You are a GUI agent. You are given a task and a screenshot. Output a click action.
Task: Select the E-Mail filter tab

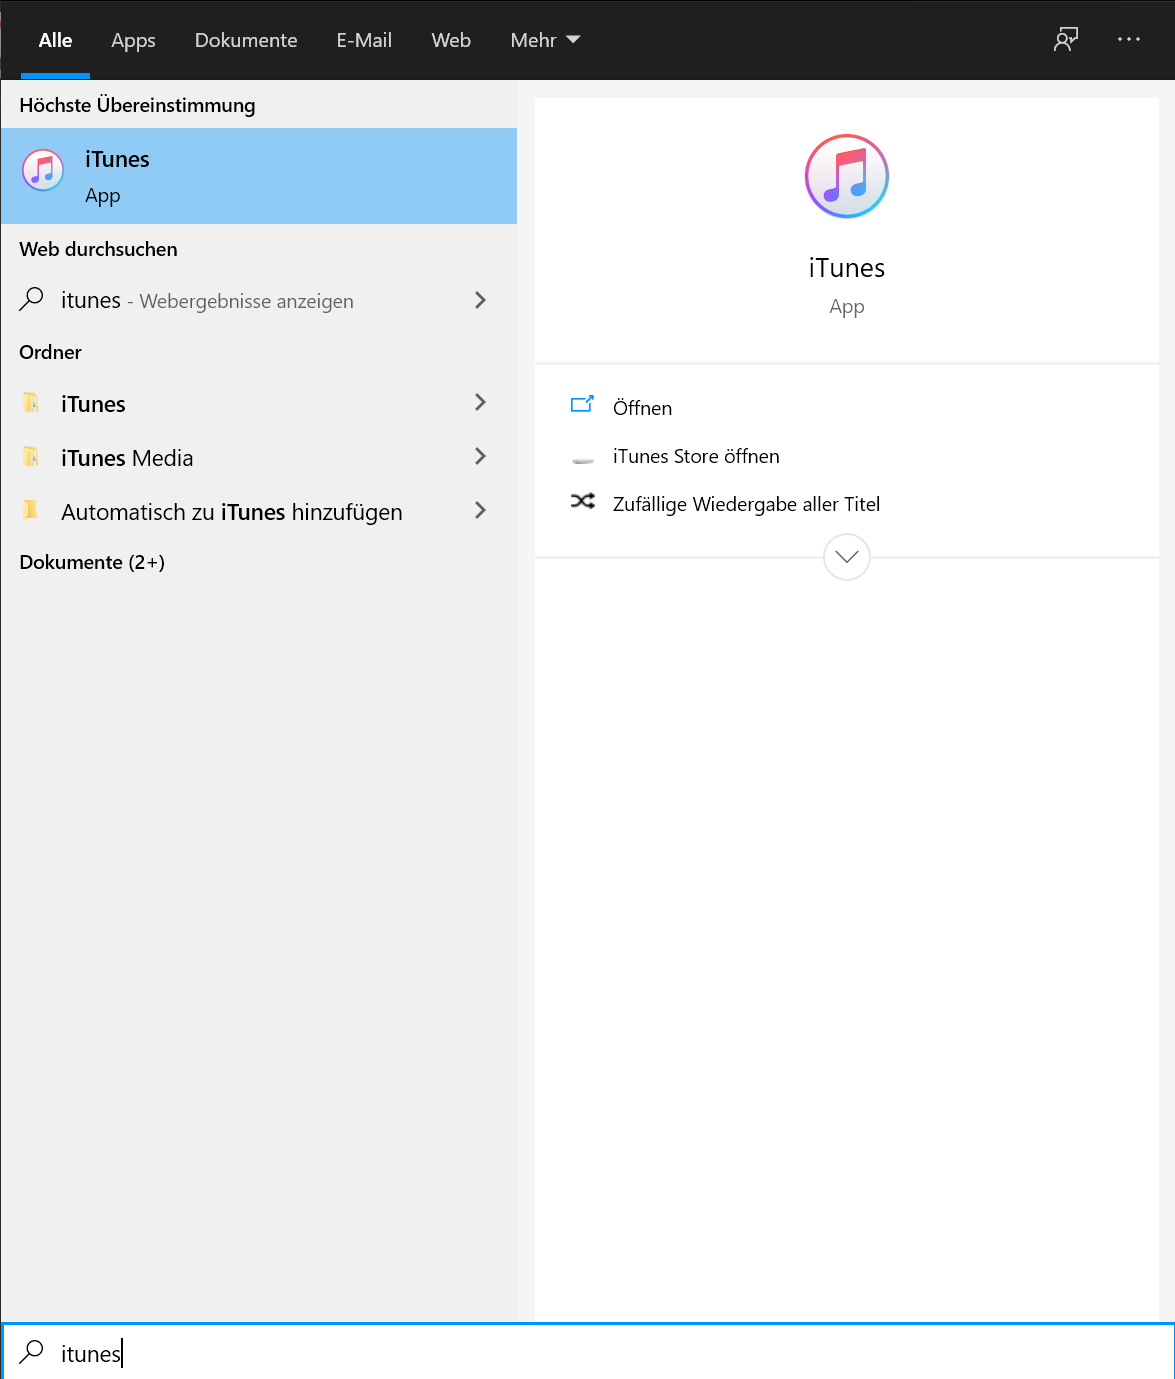click(364, 40)
